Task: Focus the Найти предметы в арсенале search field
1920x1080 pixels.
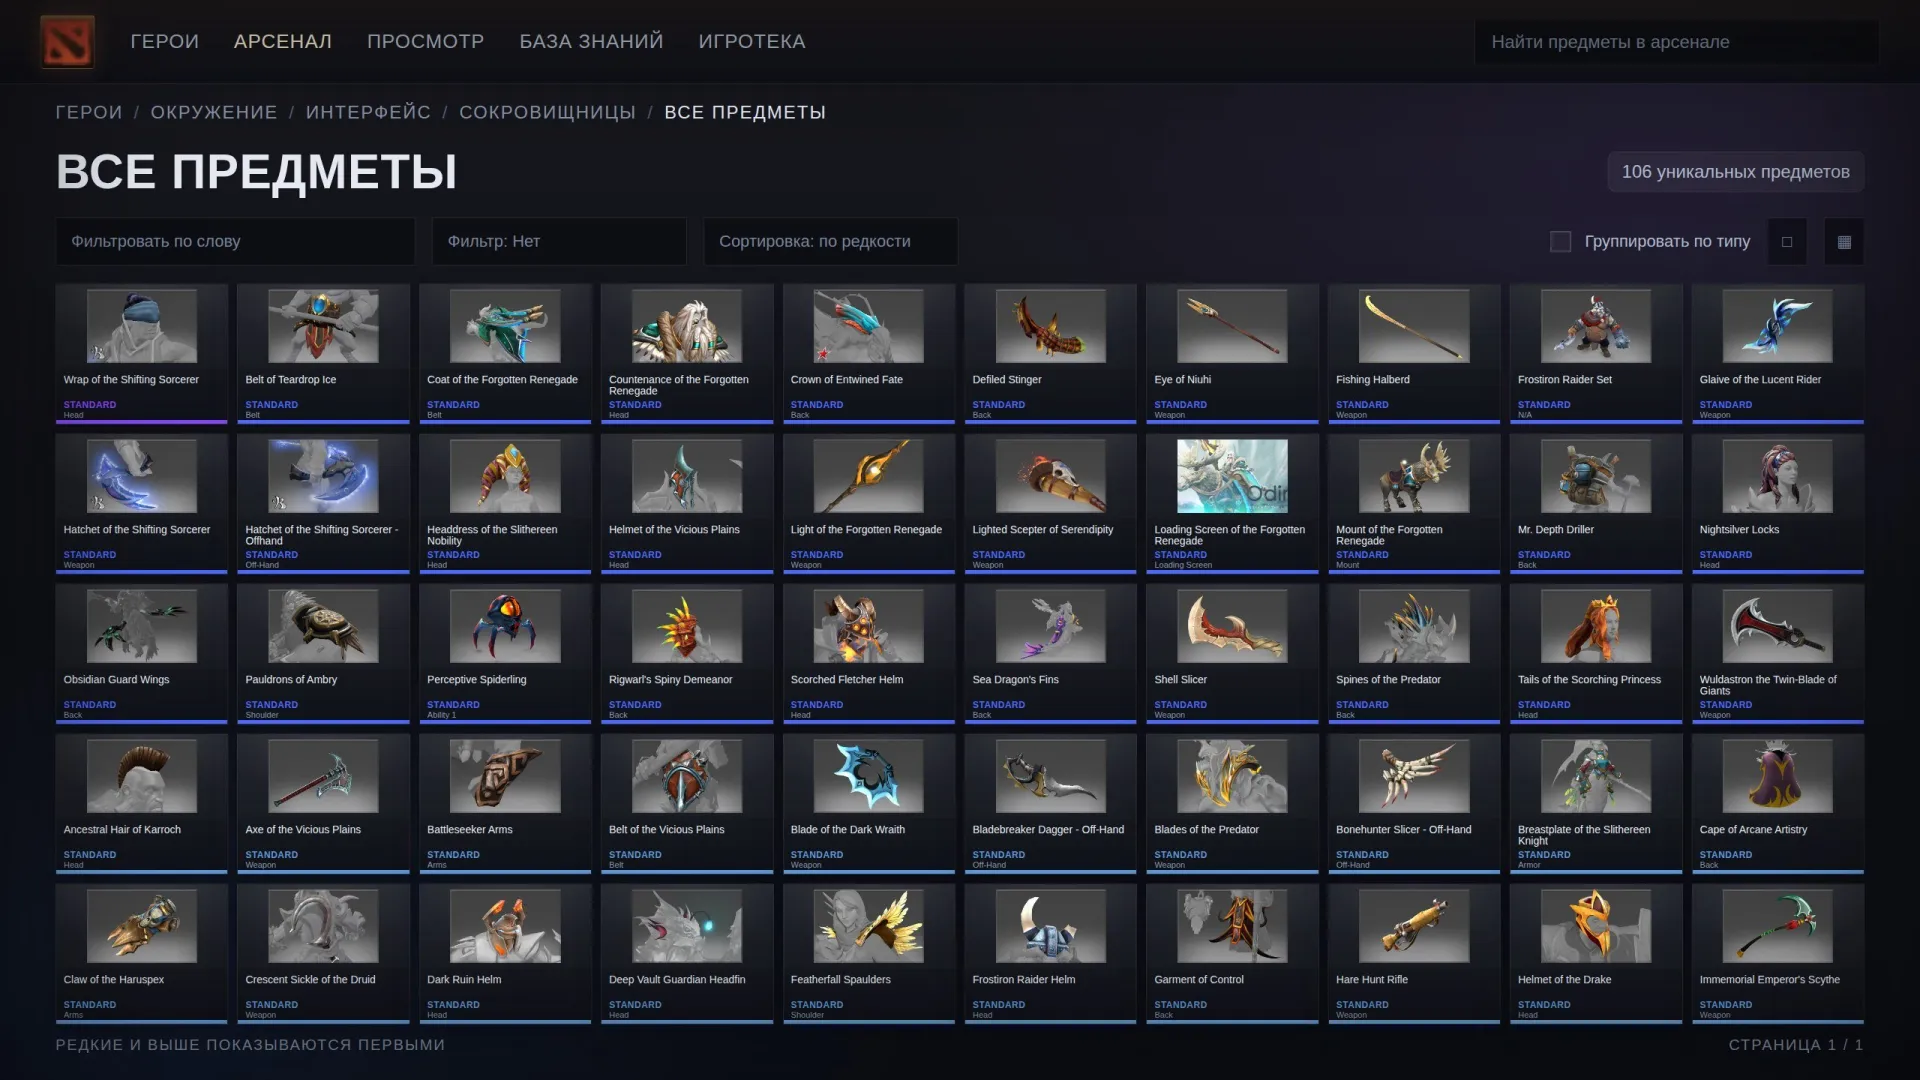Action: (x=1676, y=42)
